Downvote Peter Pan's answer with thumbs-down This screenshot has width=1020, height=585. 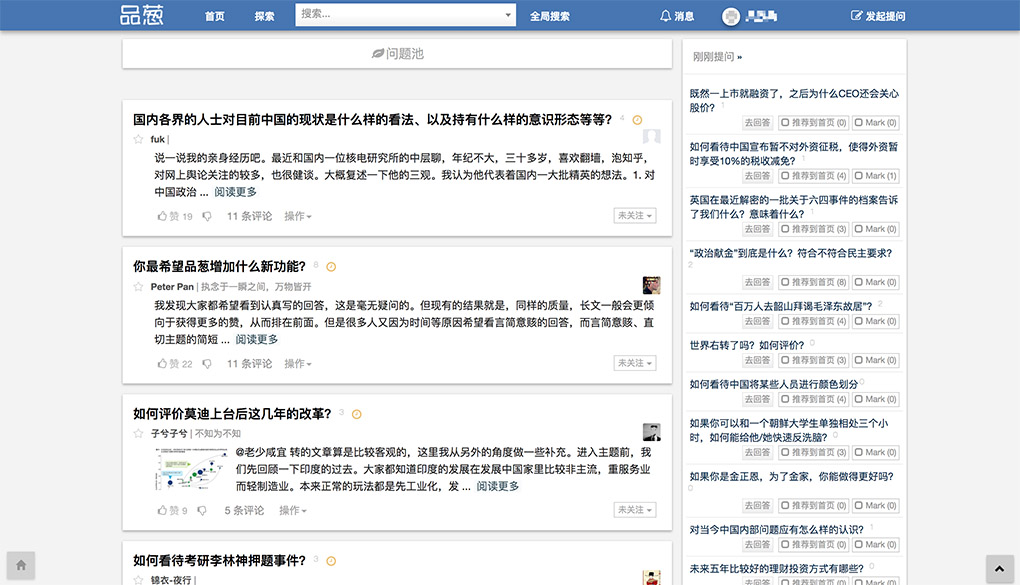pos(207,364)
